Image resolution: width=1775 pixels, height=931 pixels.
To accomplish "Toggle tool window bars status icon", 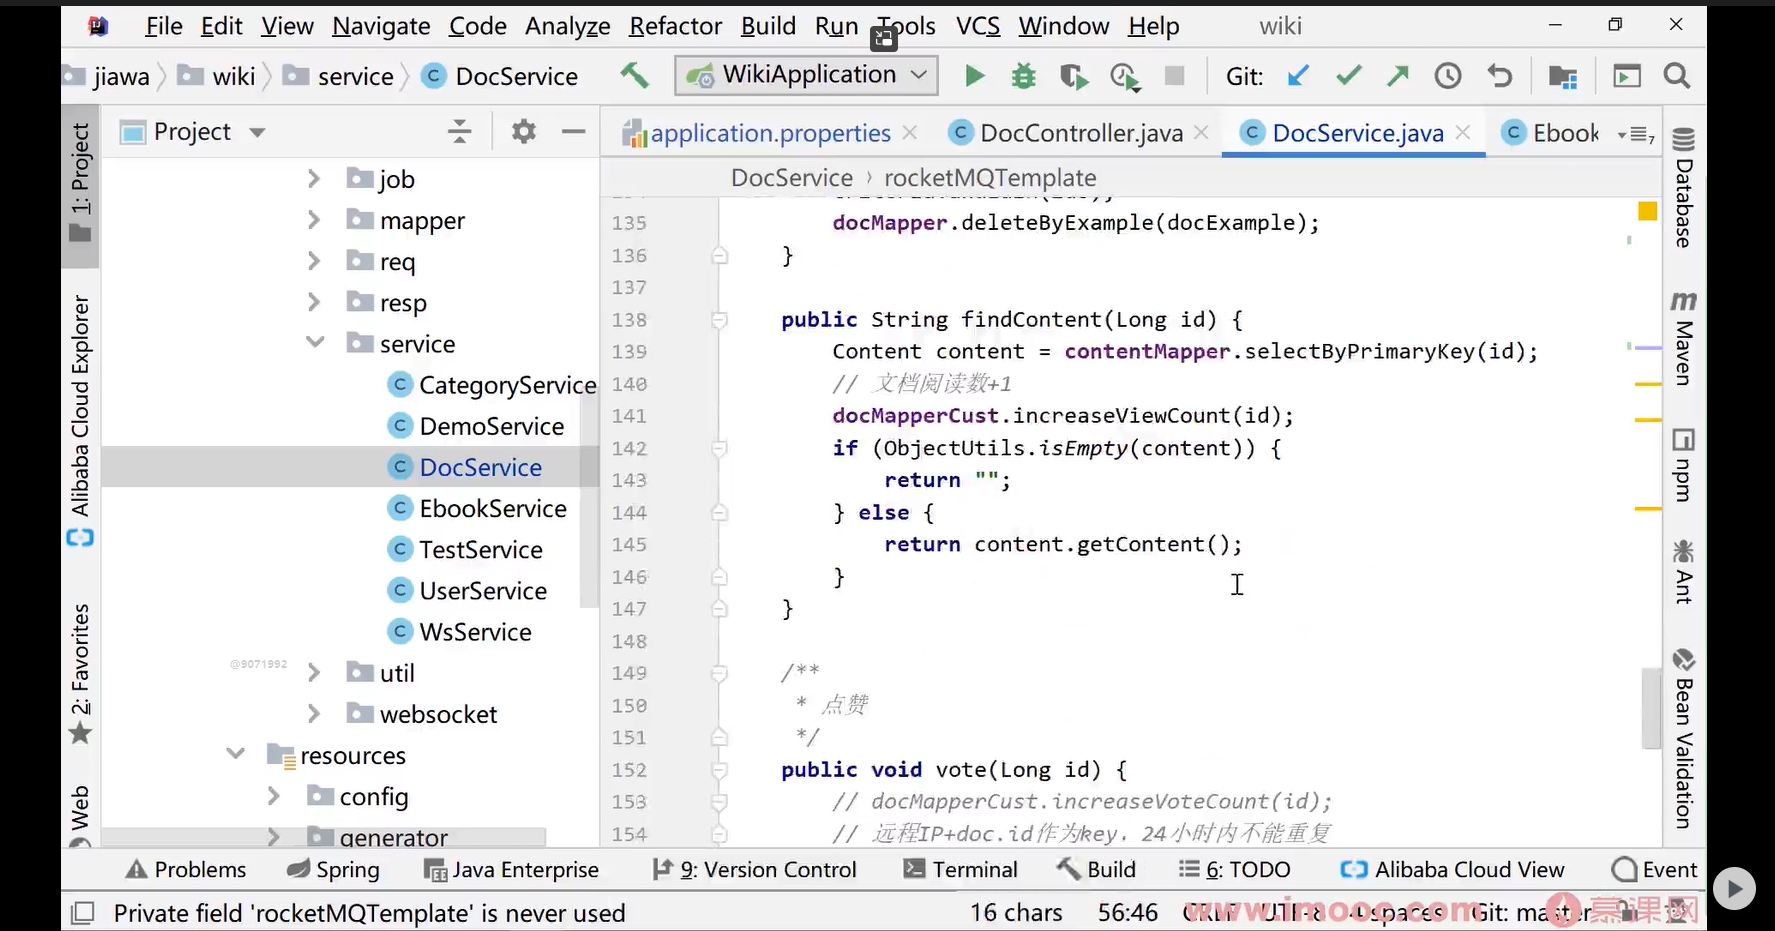I will click(x=83, y=913).
